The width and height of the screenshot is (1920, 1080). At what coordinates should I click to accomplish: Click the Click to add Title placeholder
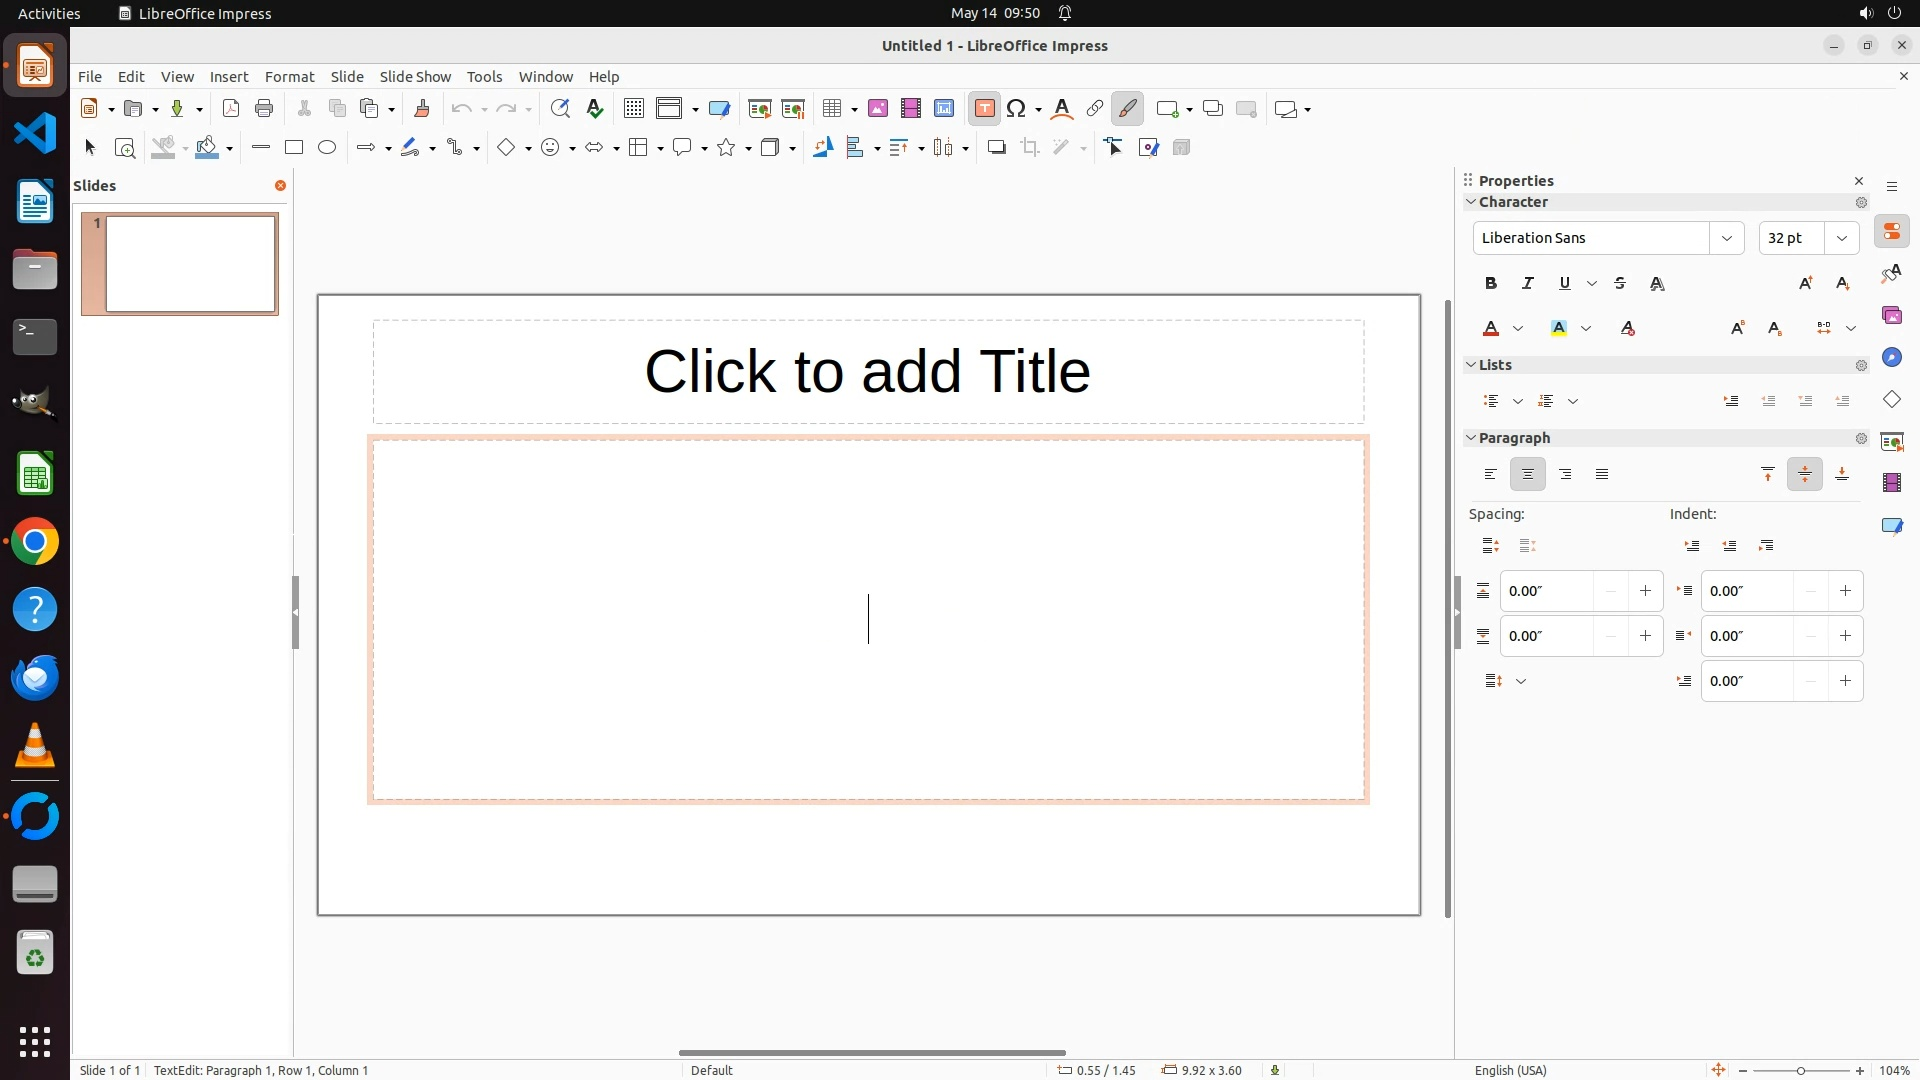tap(867, 372)
